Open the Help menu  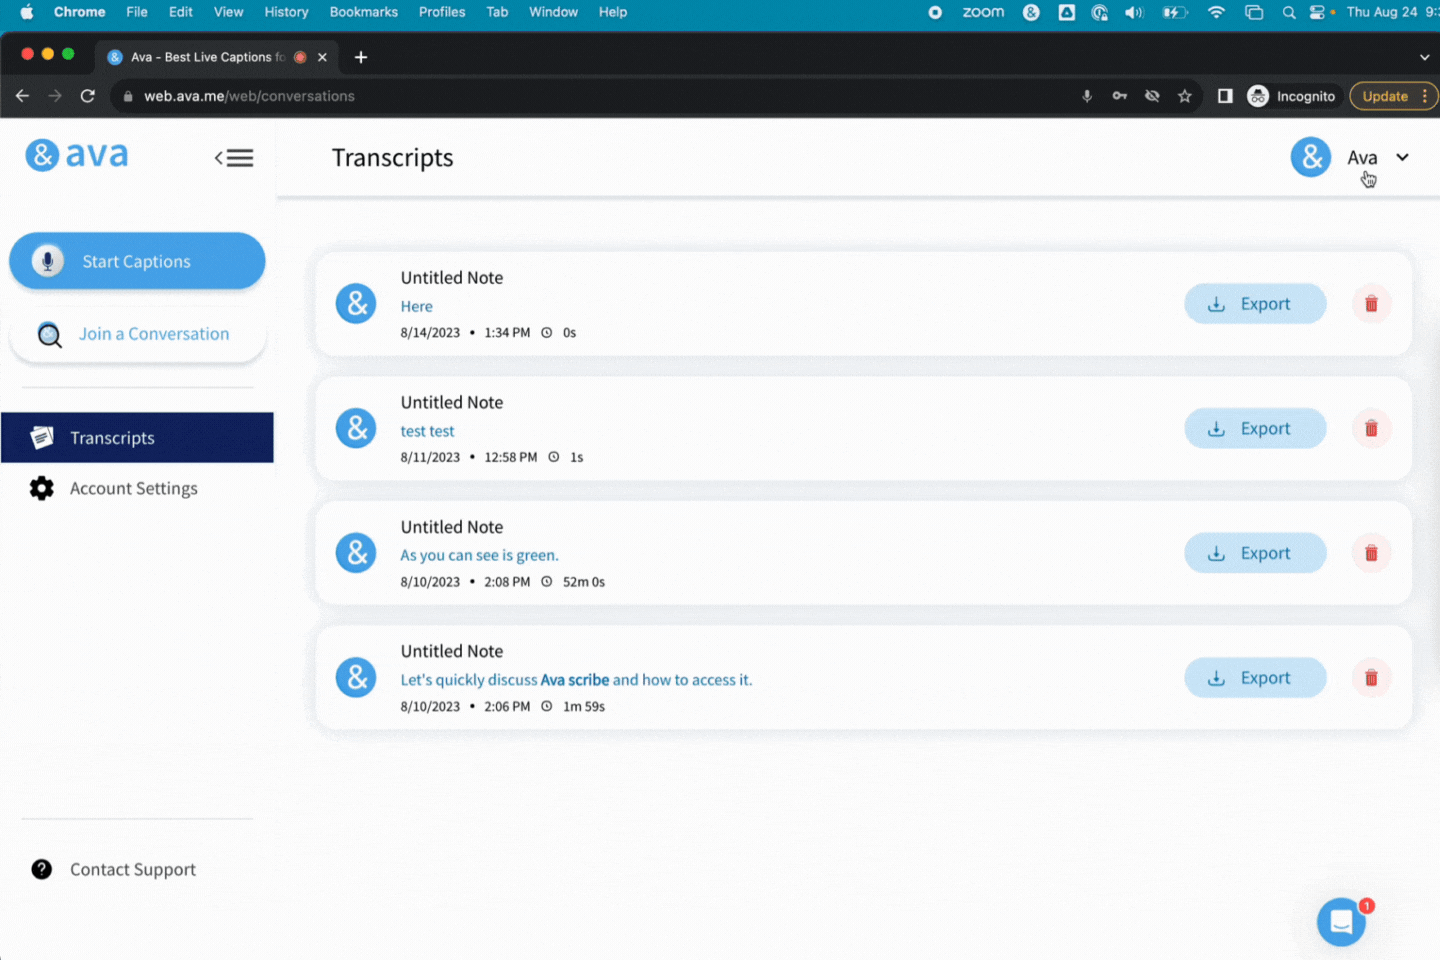613,12
